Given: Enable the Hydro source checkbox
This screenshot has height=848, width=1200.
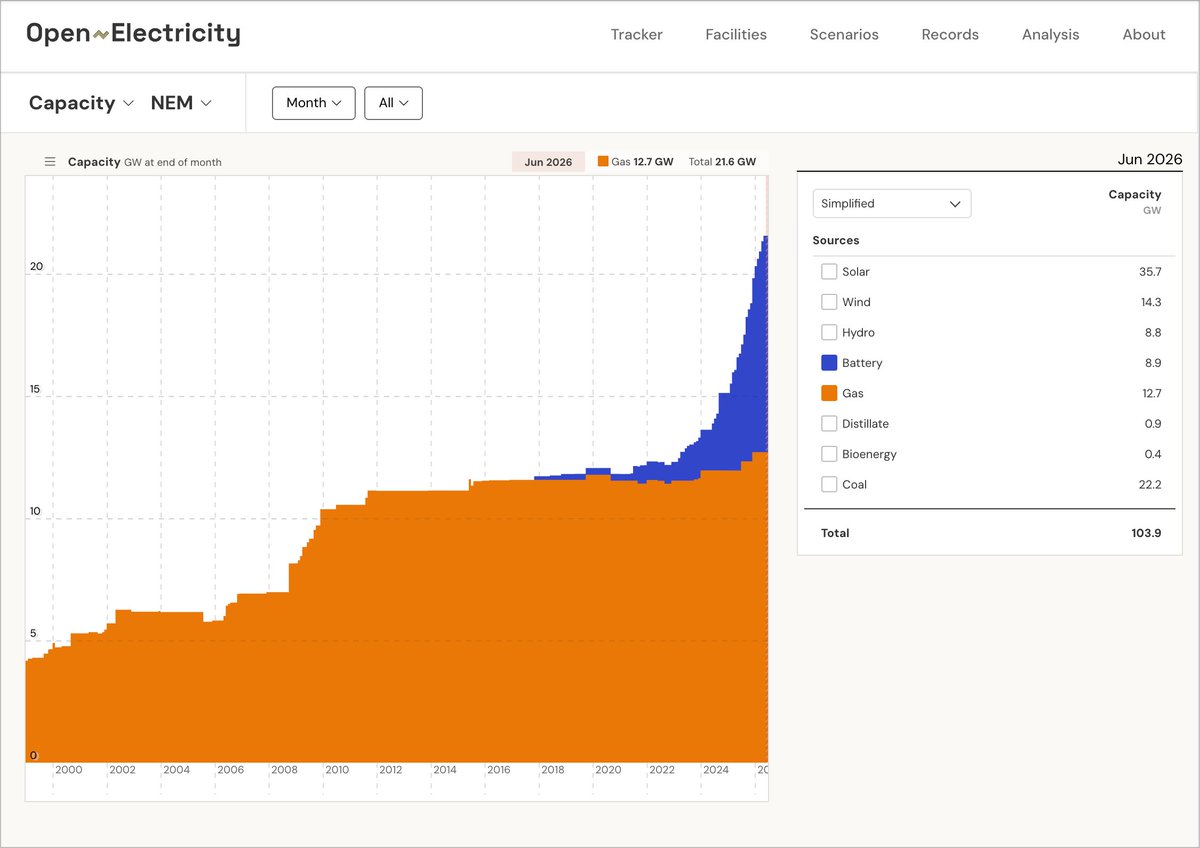Looking at the screenshot, I should point(829,332).
